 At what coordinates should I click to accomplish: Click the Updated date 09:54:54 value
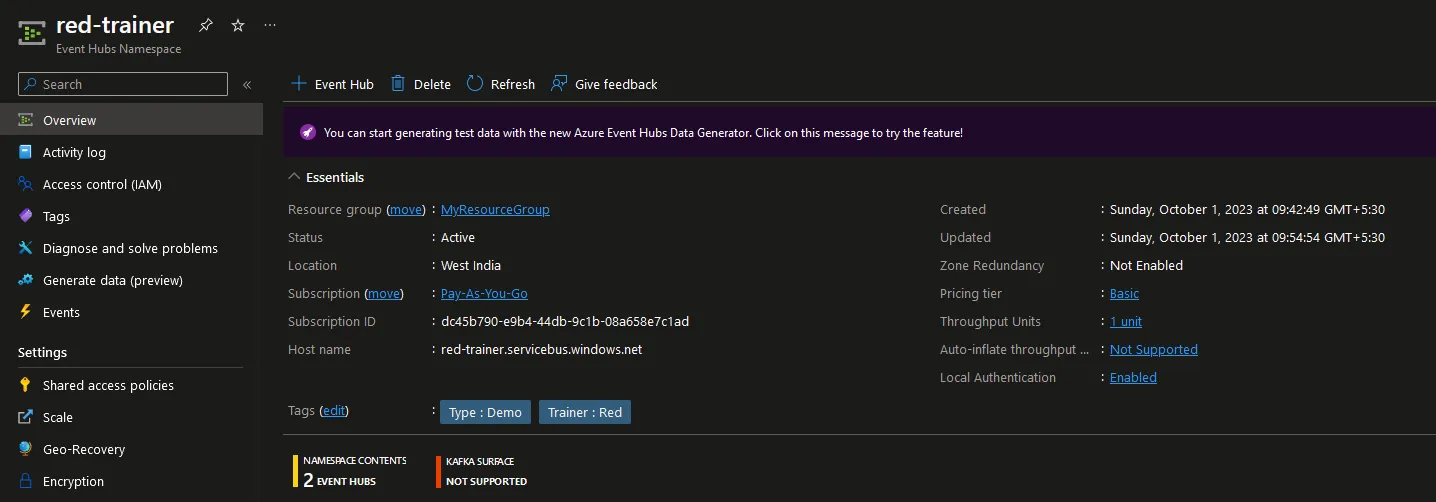click(1247, 237)
